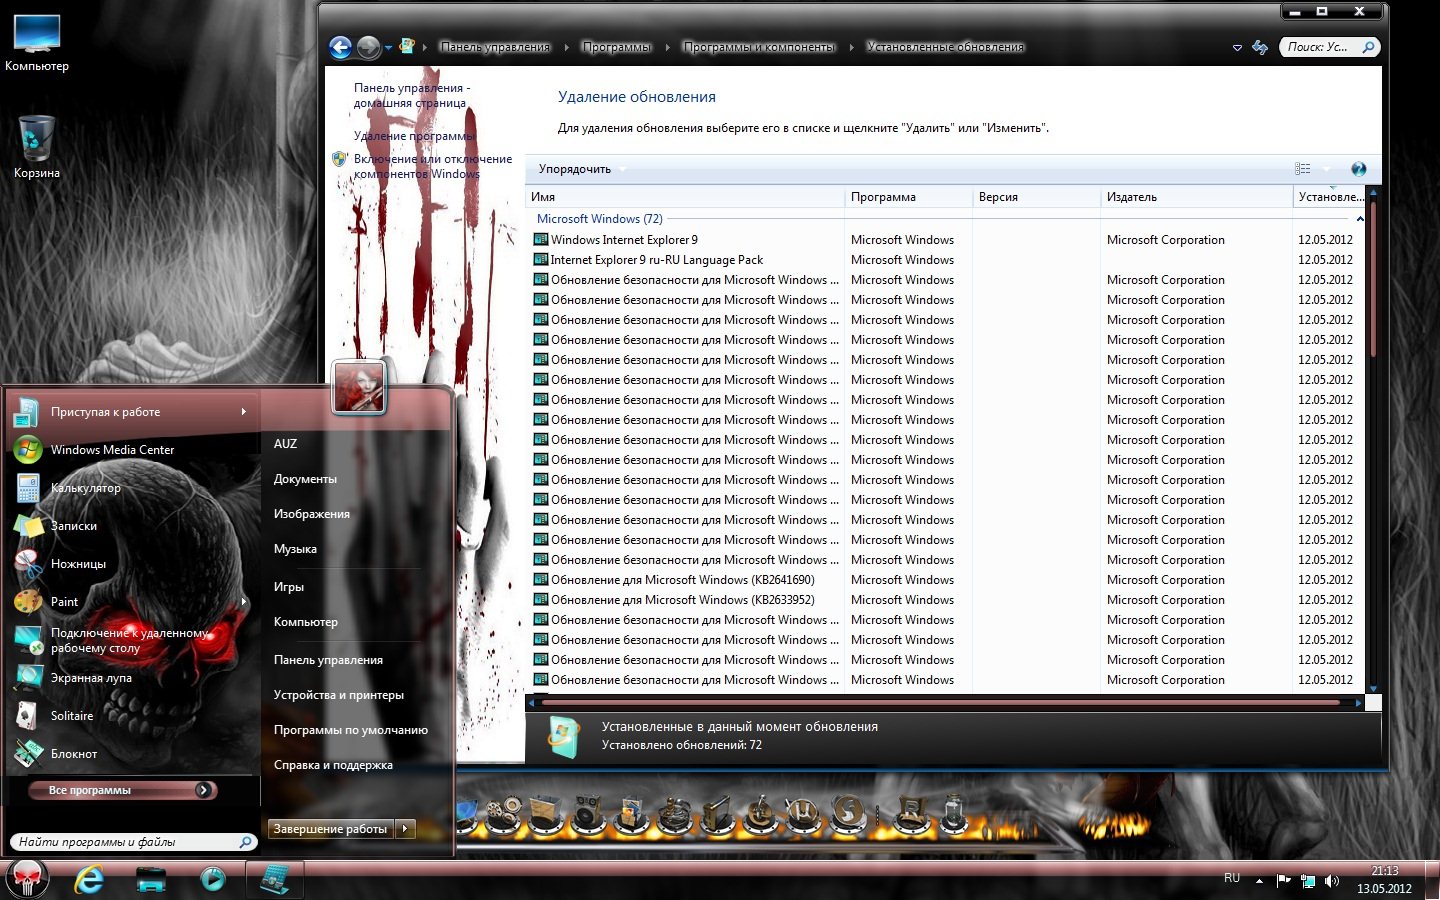Click the updates list horizontal scrollbar
The height and width of the screenshot is (900, 1440).
click(942, 703)
